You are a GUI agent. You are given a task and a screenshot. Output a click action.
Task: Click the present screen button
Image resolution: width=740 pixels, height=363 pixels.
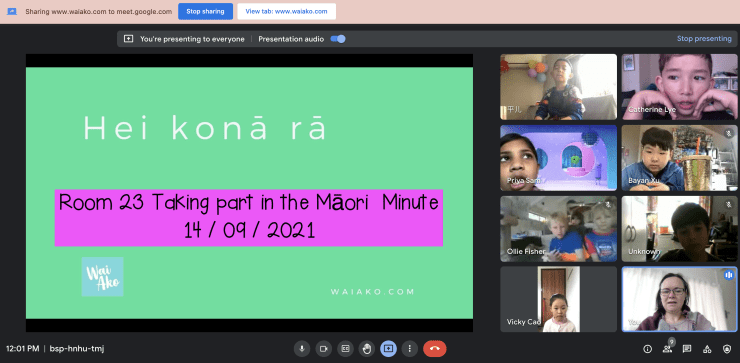click(x=388, y=349)
